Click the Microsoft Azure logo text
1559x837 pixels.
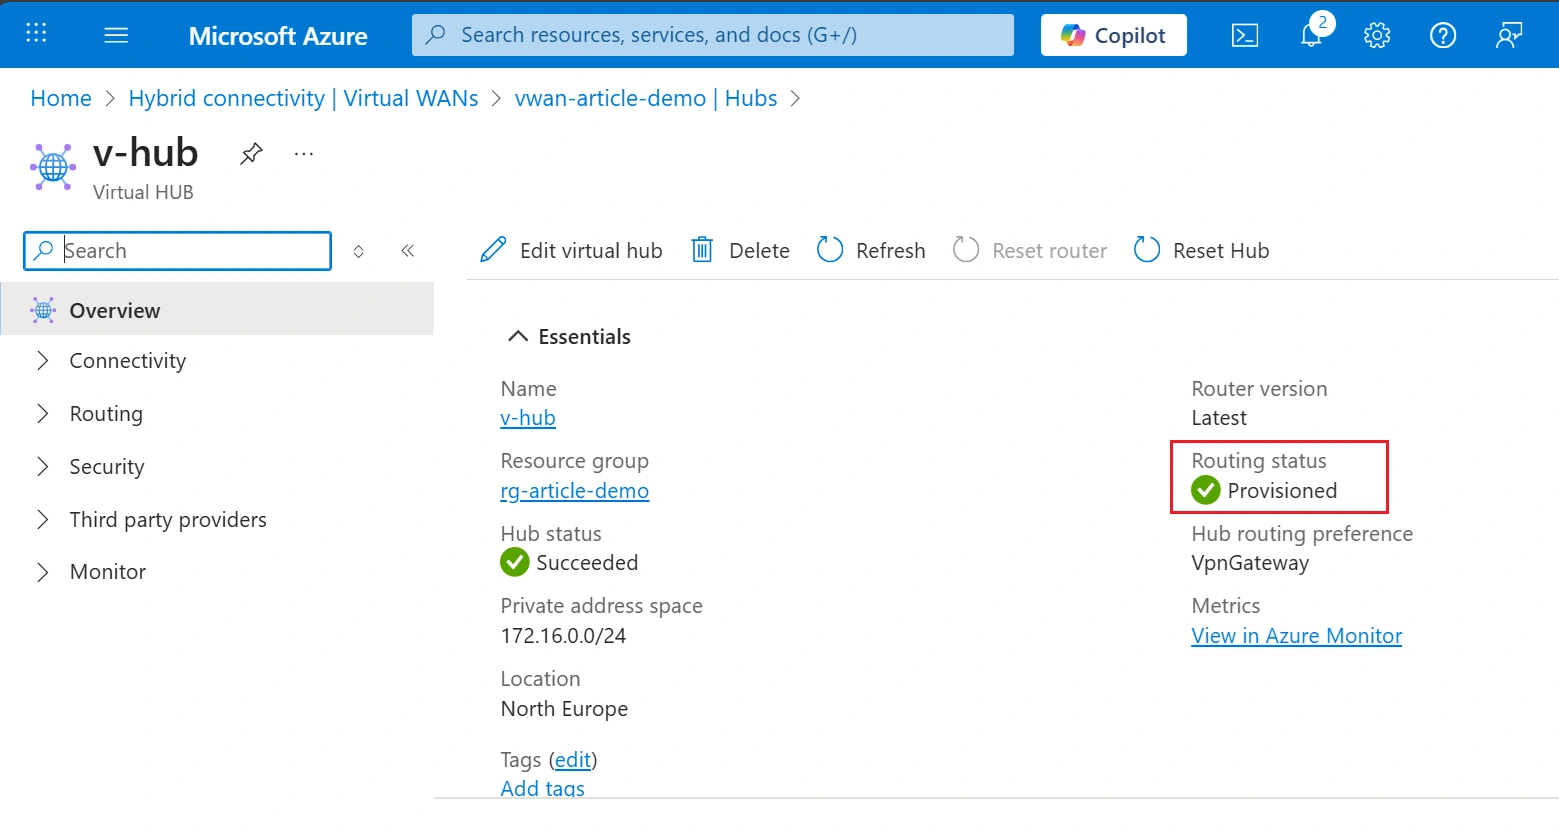[x=278, y=36]
